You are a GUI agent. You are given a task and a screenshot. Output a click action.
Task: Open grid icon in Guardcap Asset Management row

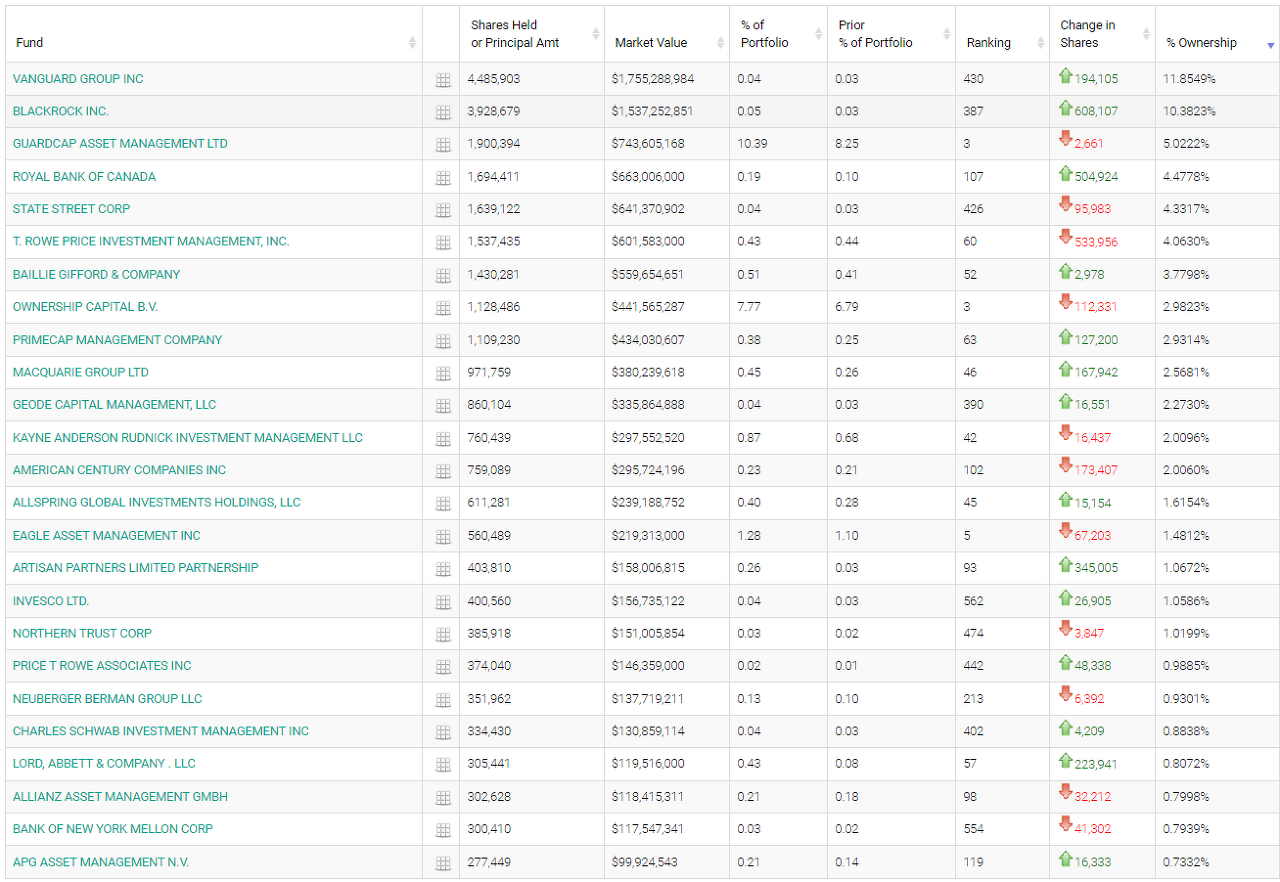443,145
